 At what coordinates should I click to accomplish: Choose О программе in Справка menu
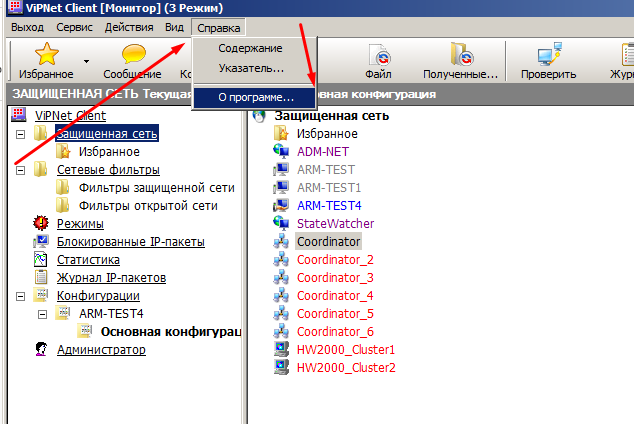256,98
